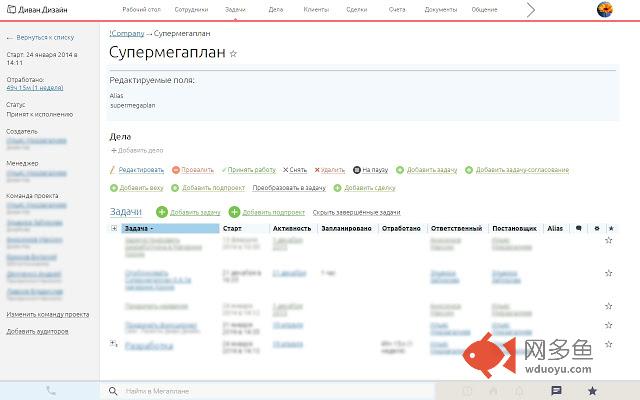This screenshot has width=640, height=400.
Task: Open the Общение menu item
Action: tap(484, 9)
